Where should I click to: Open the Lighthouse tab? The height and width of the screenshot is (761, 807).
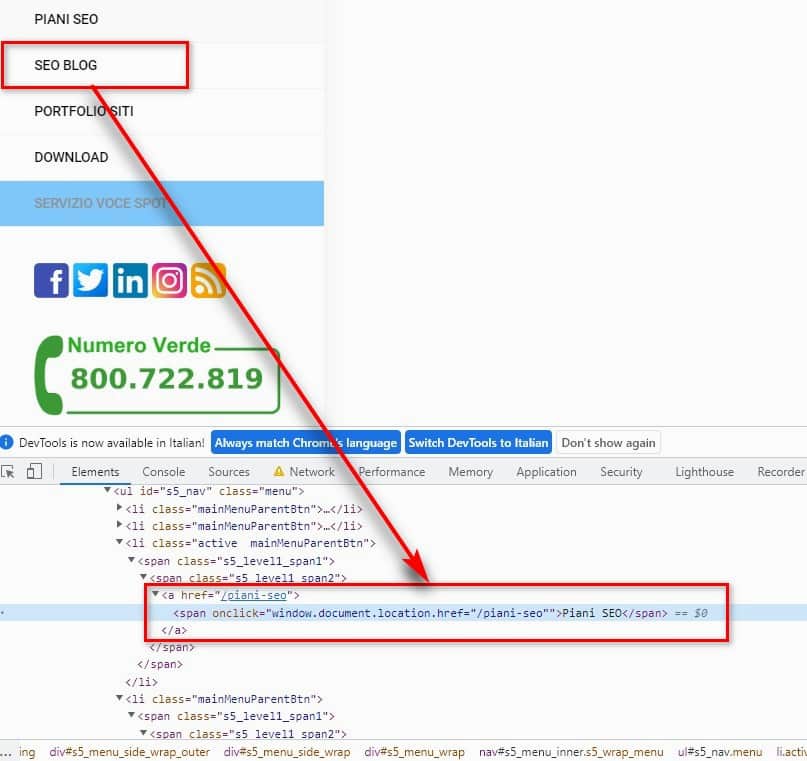point(703,471)
